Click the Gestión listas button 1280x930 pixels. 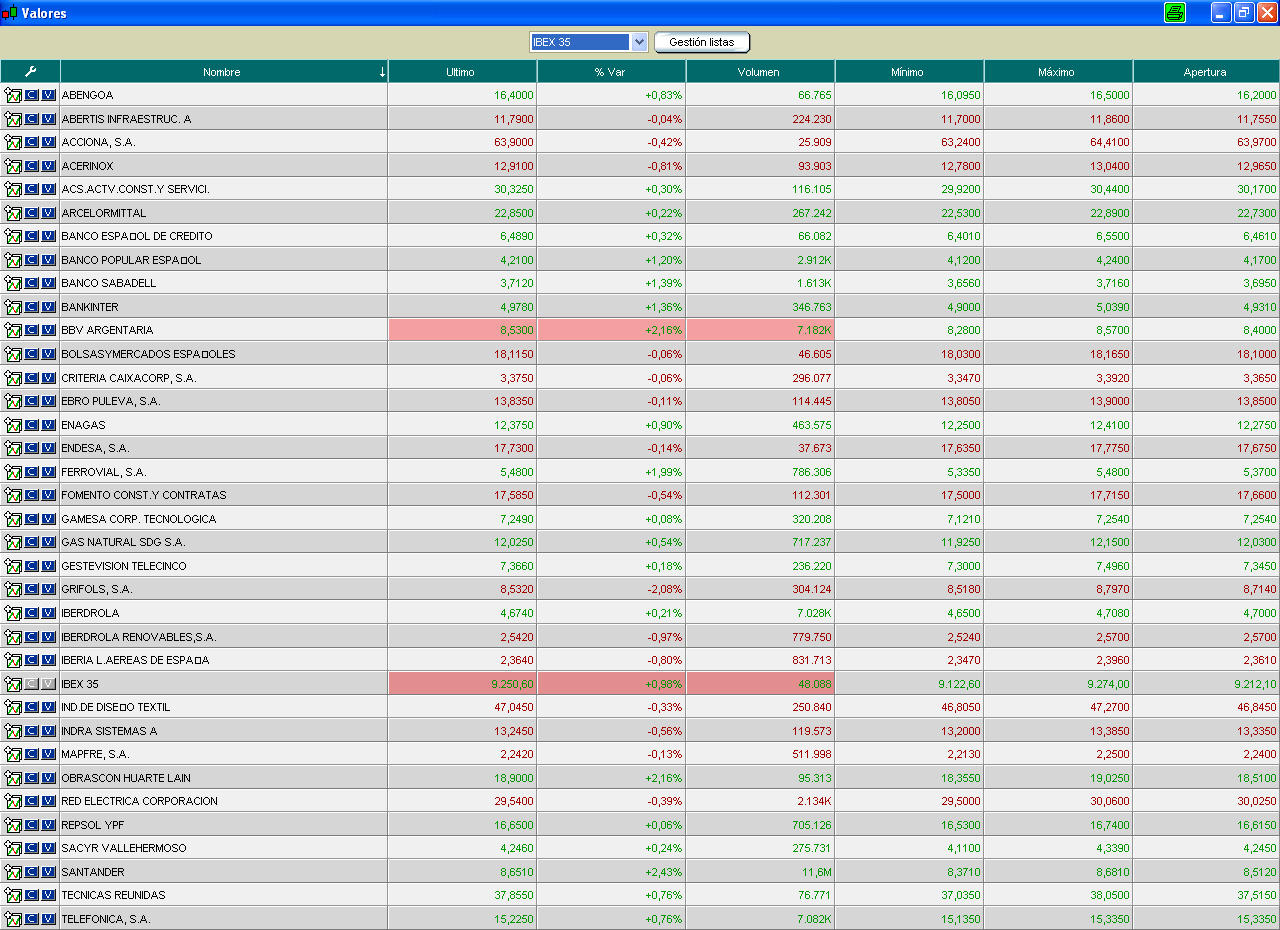701,42
